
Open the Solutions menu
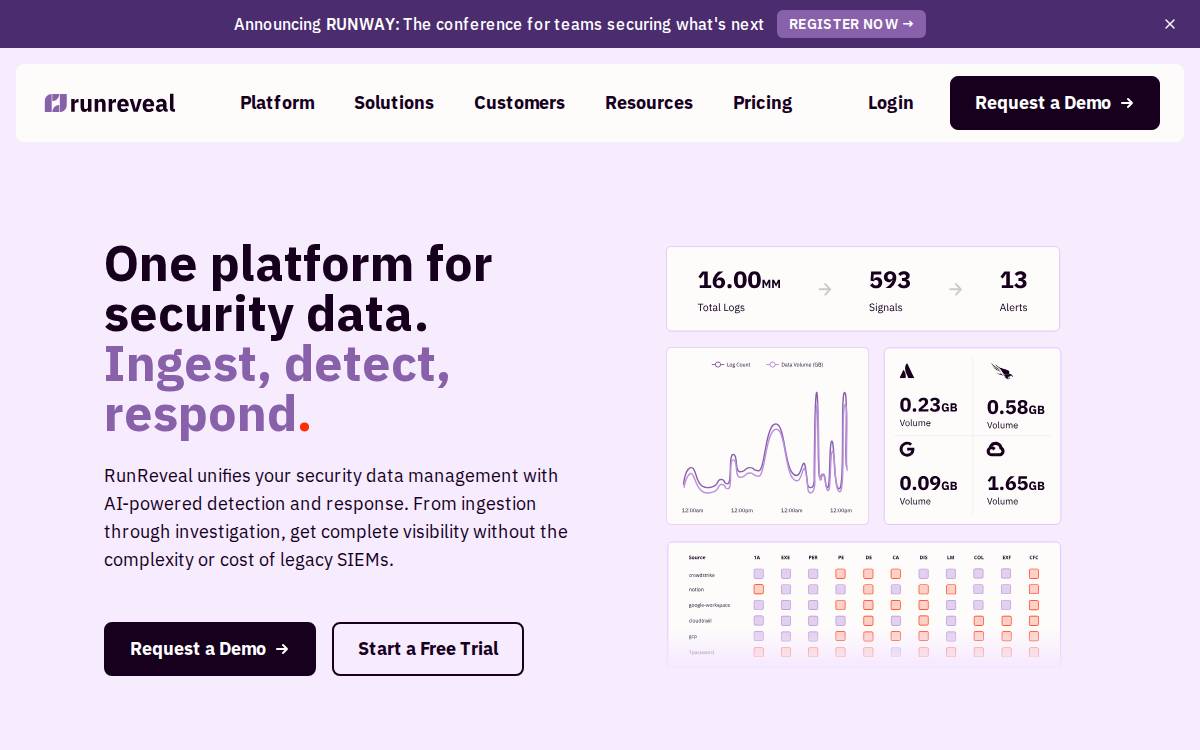(394, 103)
